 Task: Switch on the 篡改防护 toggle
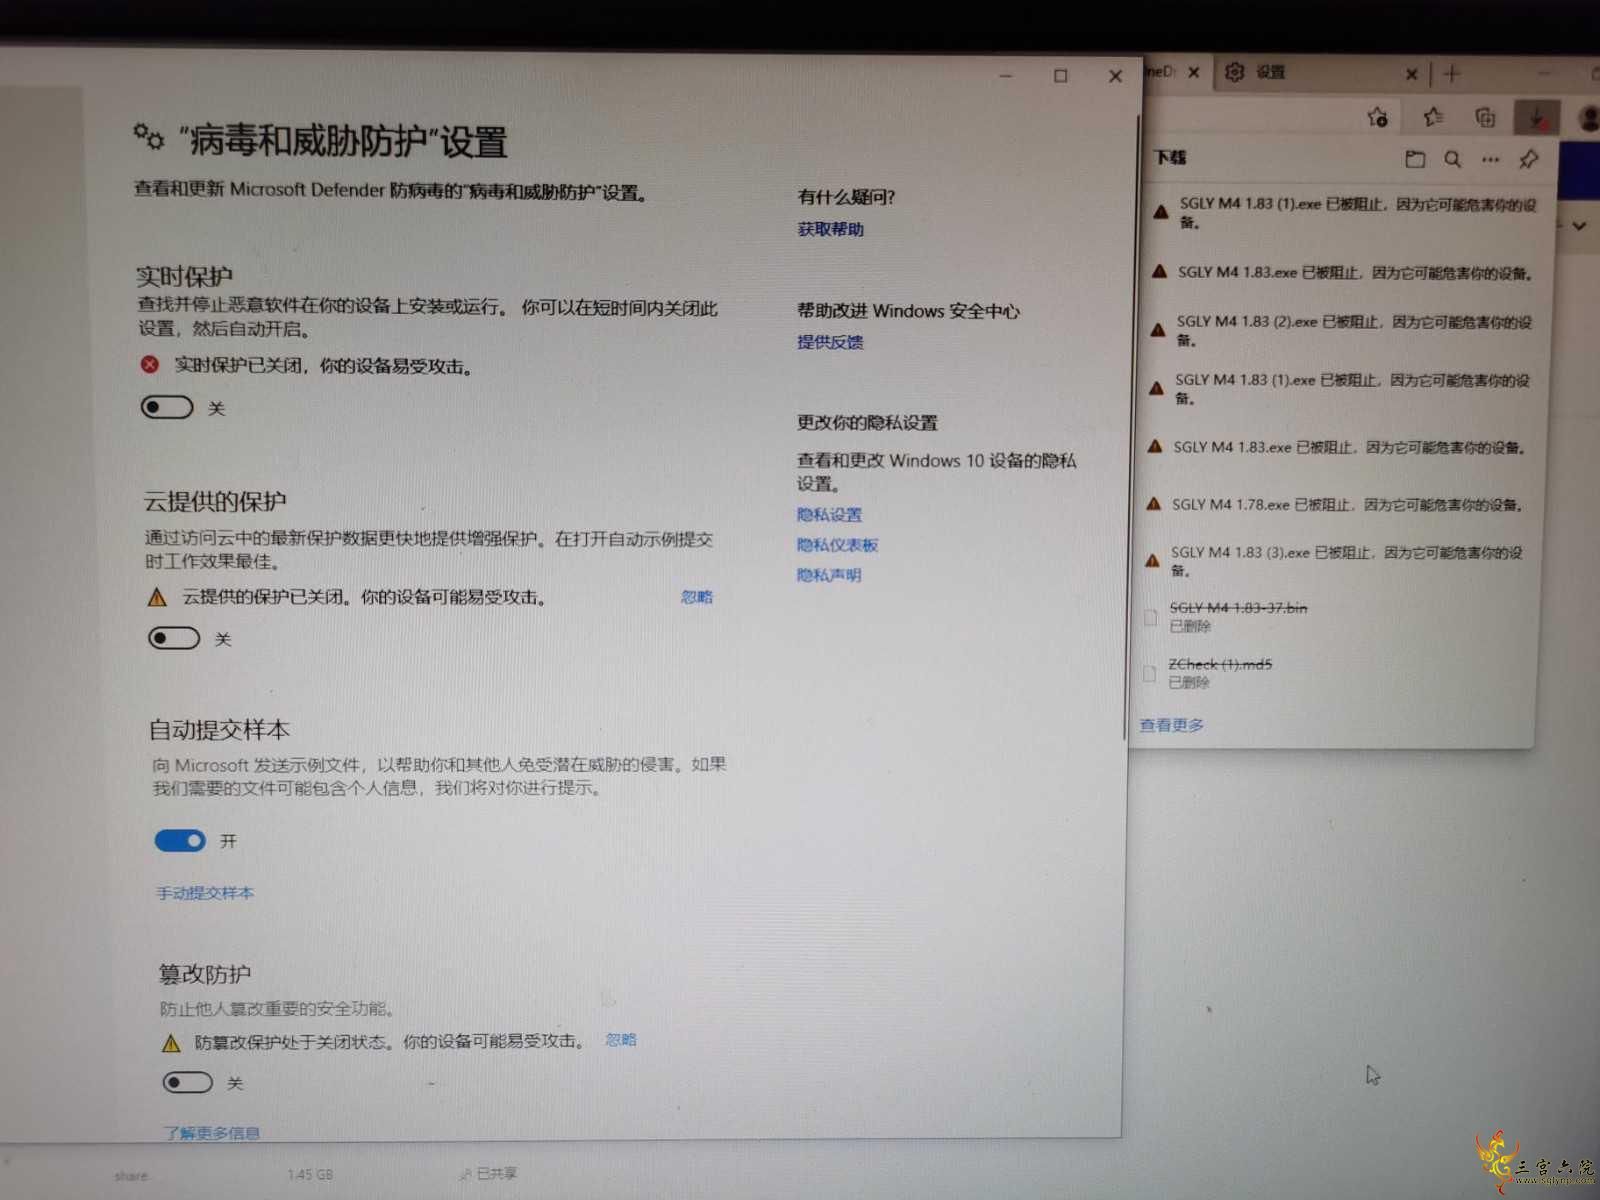click(188, 1082)
